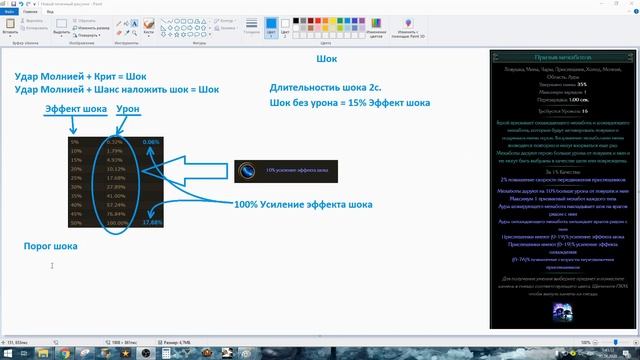This screenshot has height=360, width=640.
Task: Click the zoom out minus button
Action: (596, 342)
